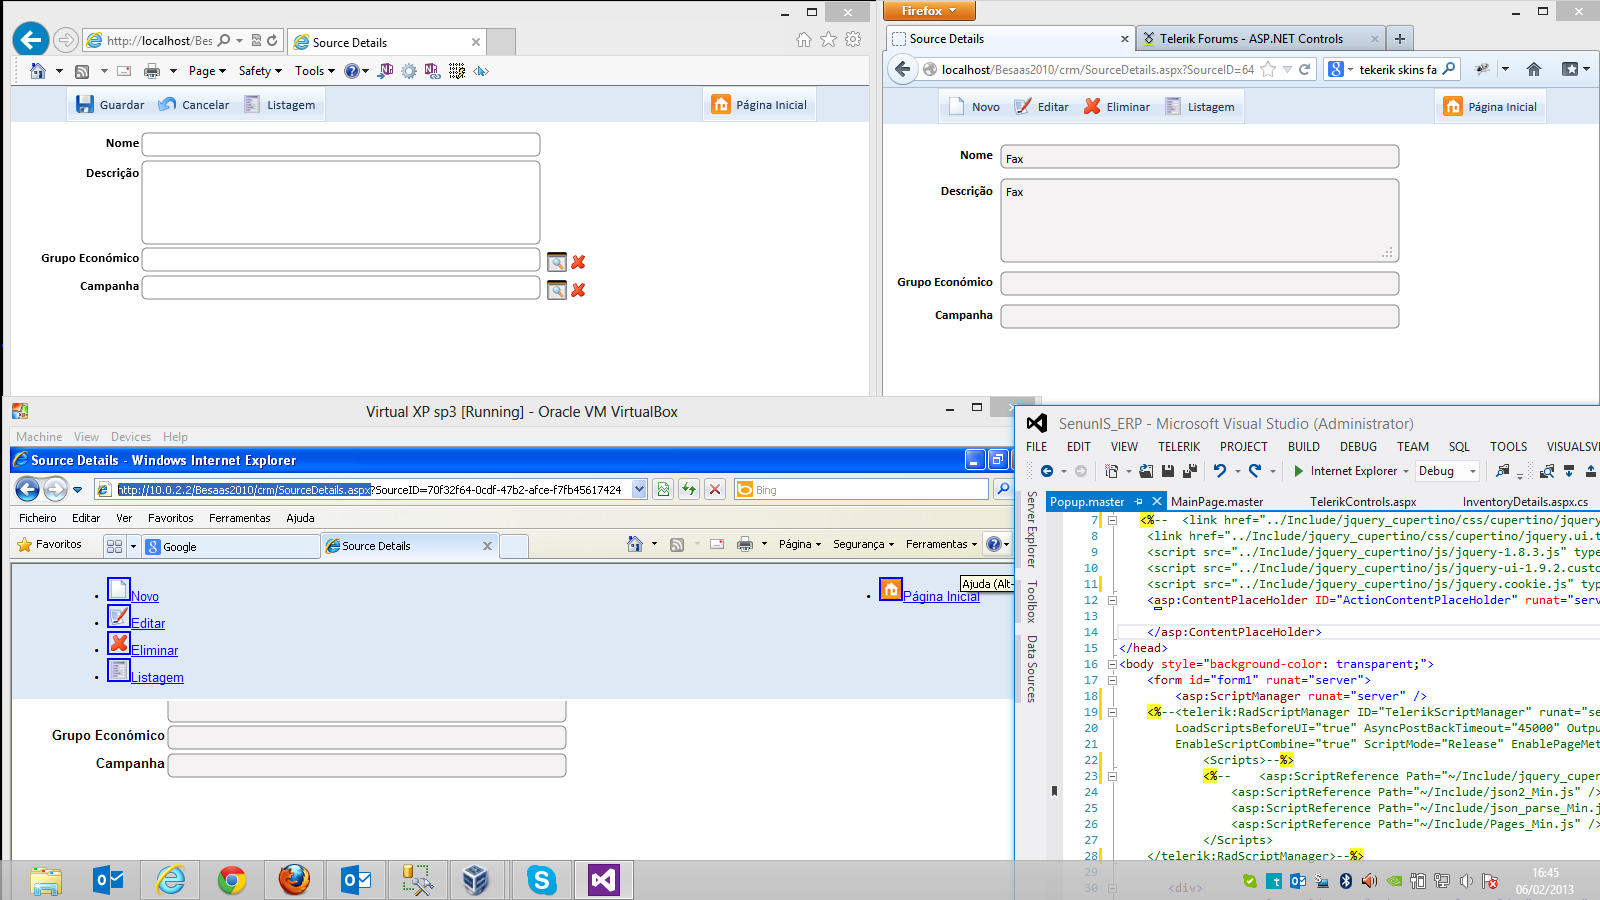The height and width of the screenshot is (900, 1600).
Task: Launch Skype from the taskbar
Action: [541, 880]
